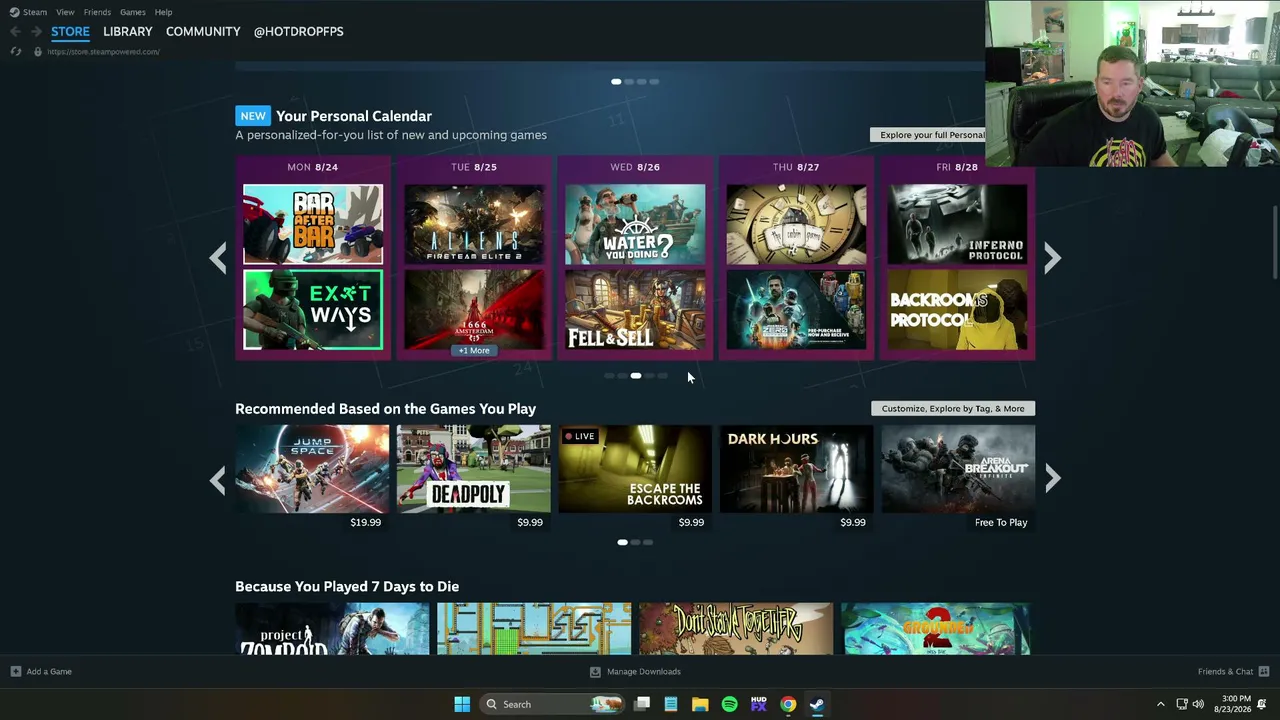Open the Friends menu
1280x720 pixels.
(97, 12)
